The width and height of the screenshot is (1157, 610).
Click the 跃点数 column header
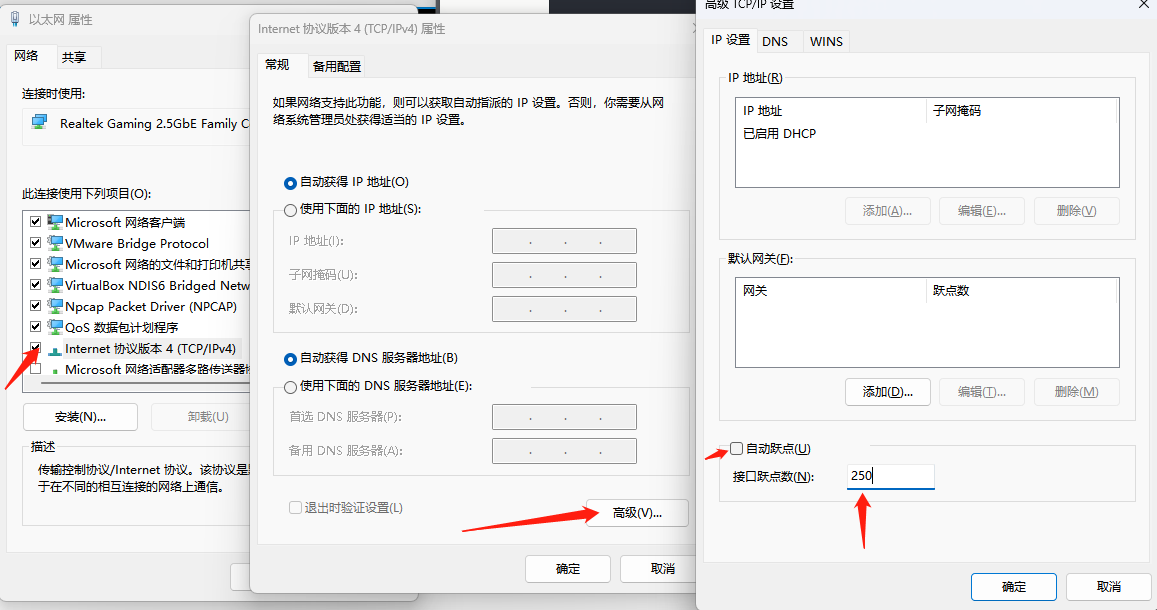pyautogui.click(x=1021, y=291)
